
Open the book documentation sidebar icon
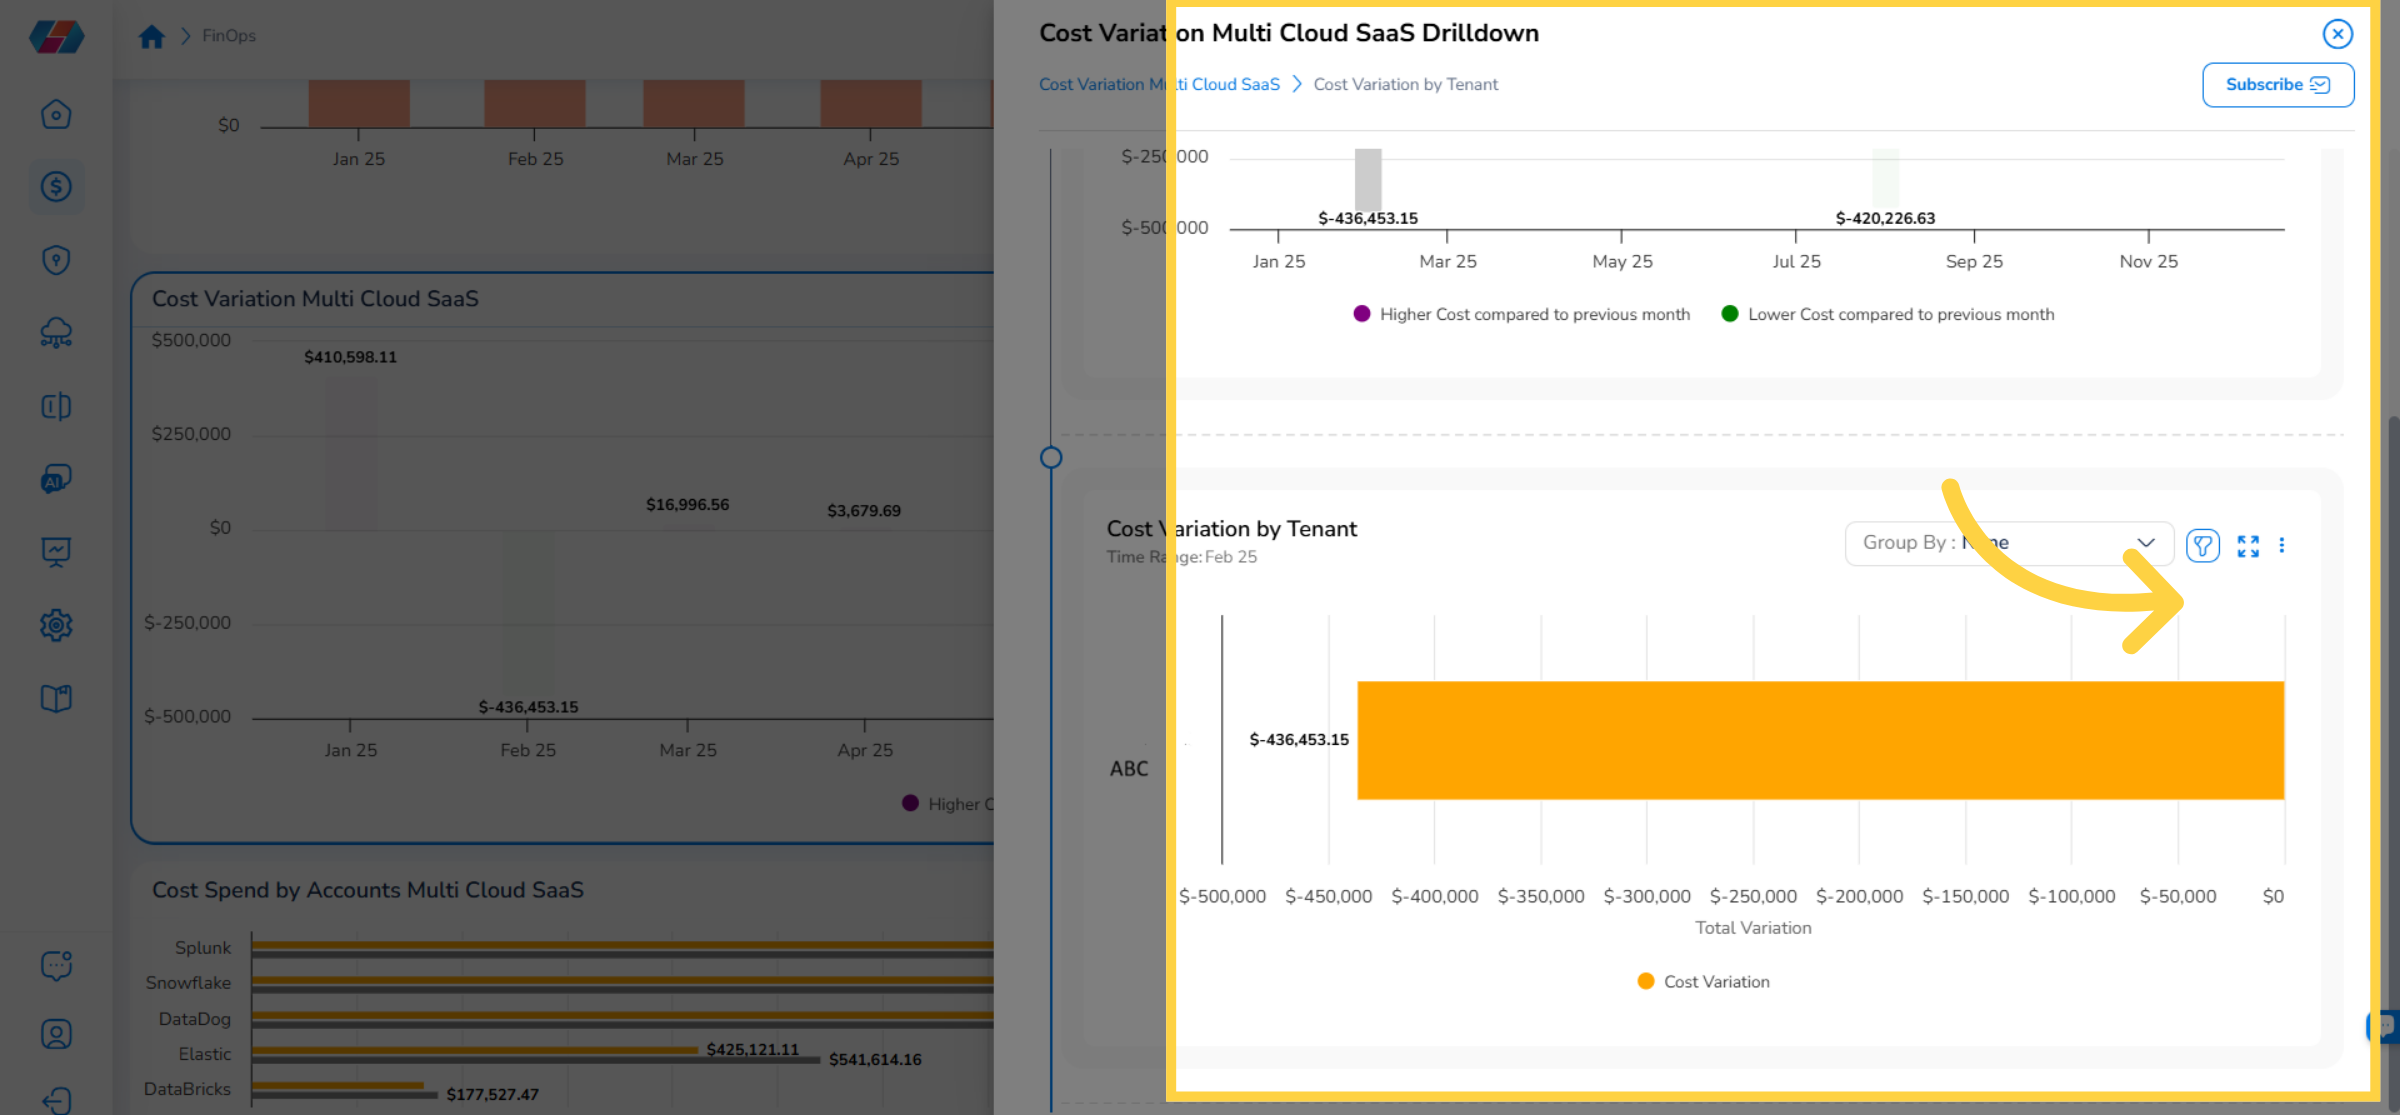pyautogui.click(x=56, y=698)
